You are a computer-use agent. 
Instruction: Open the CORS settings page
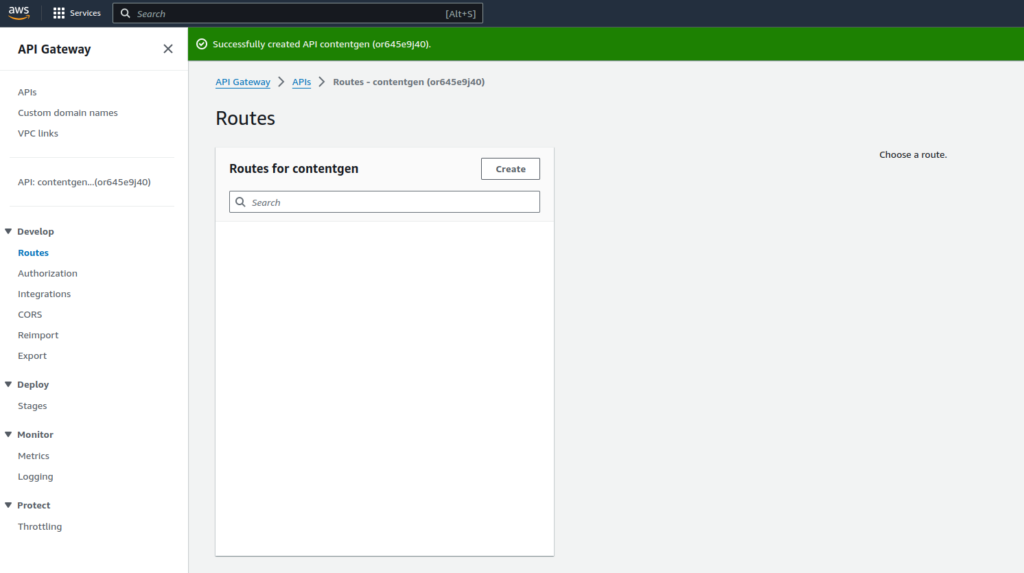(x=30, y=314)
